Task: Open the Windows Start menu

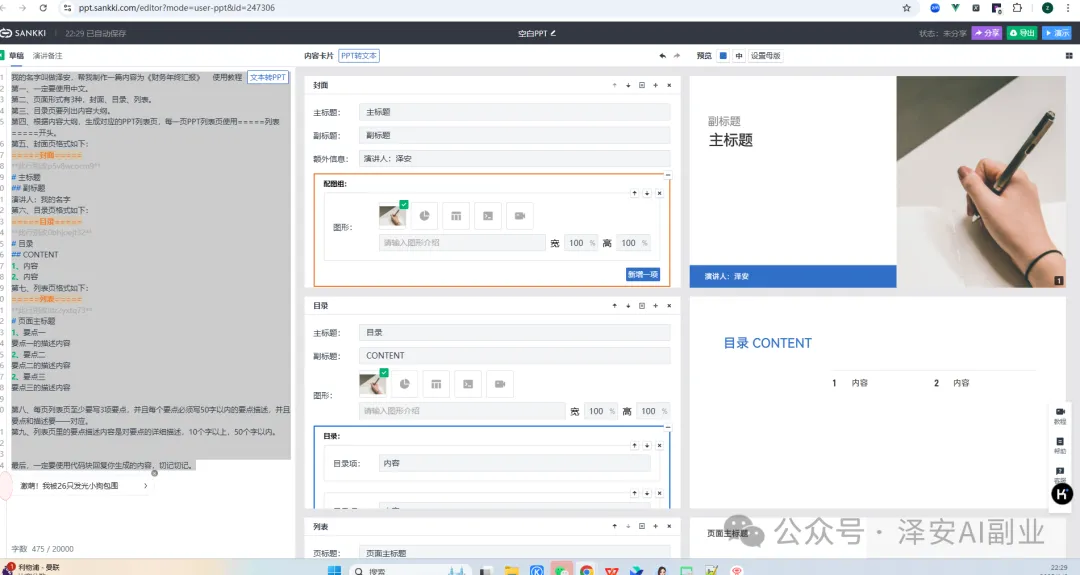Action: point(334,570)
